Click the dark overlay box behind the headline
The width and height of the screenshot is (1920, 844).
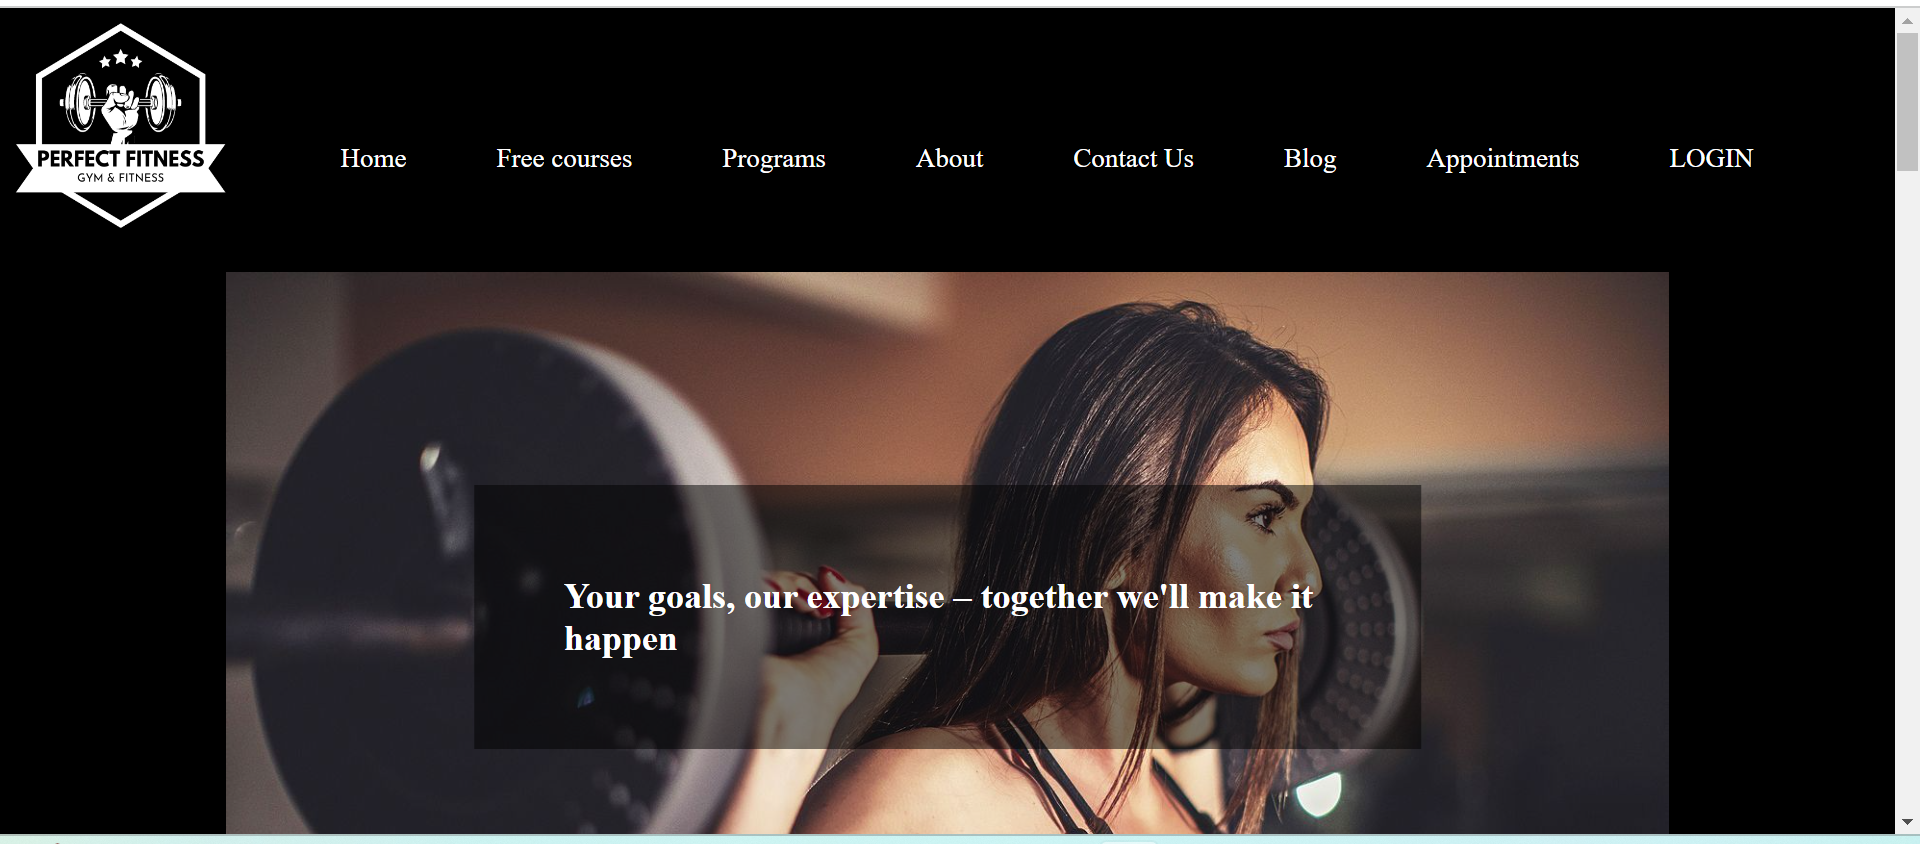point(947,617)
